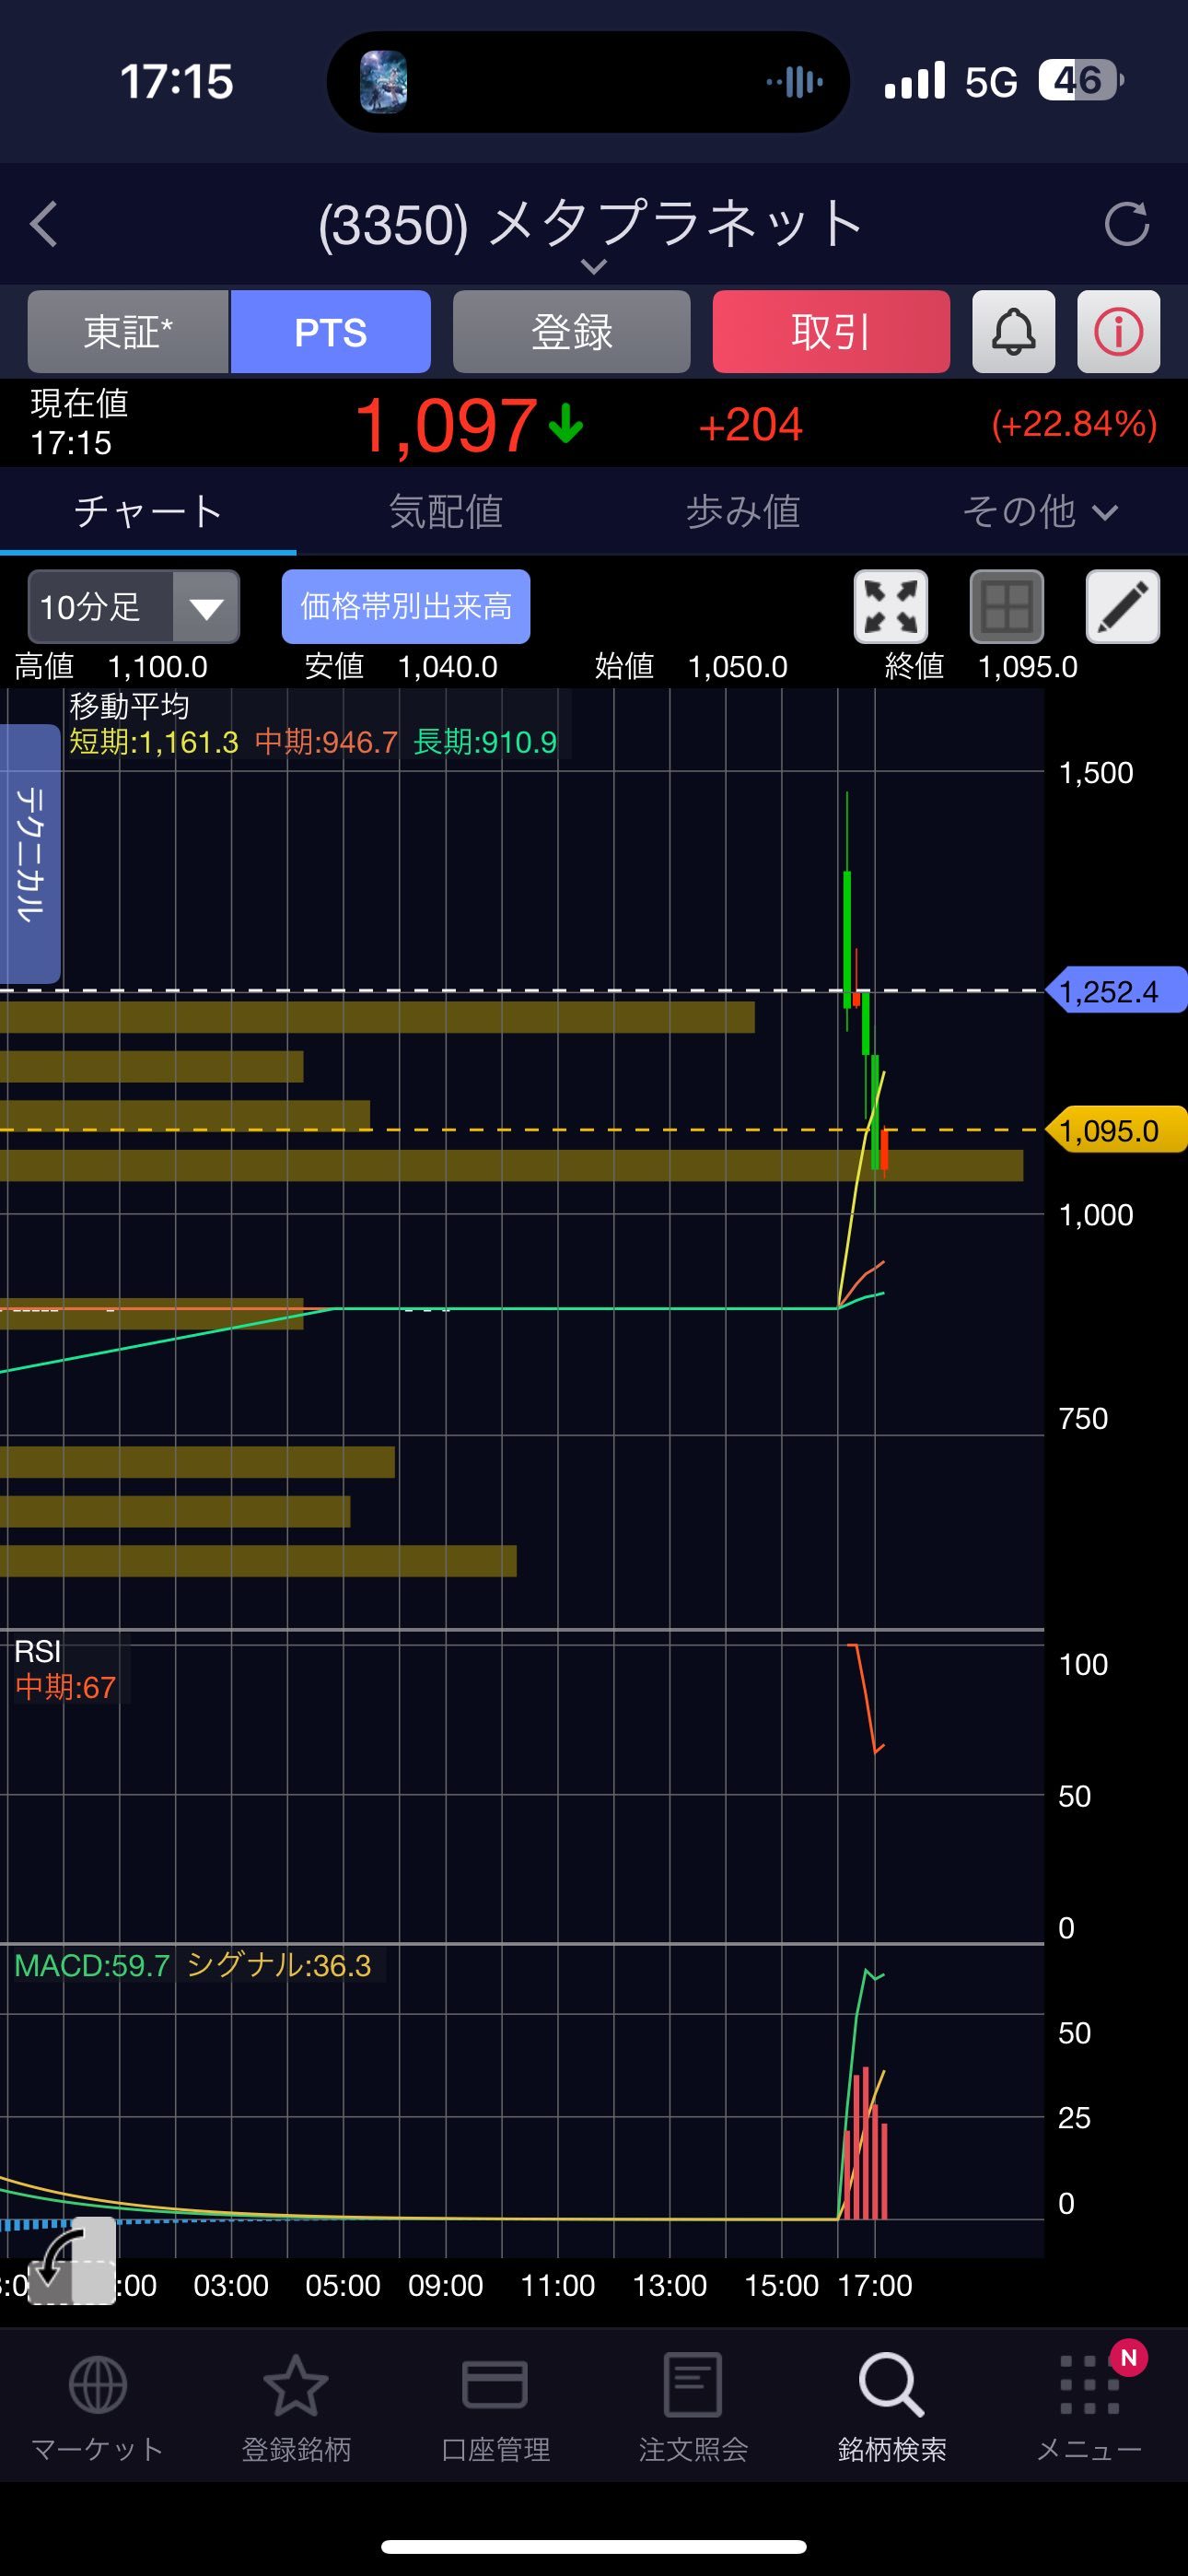
Task: Tap the 中期:946.7 moving average value
Action: click(x=326, y=742)
